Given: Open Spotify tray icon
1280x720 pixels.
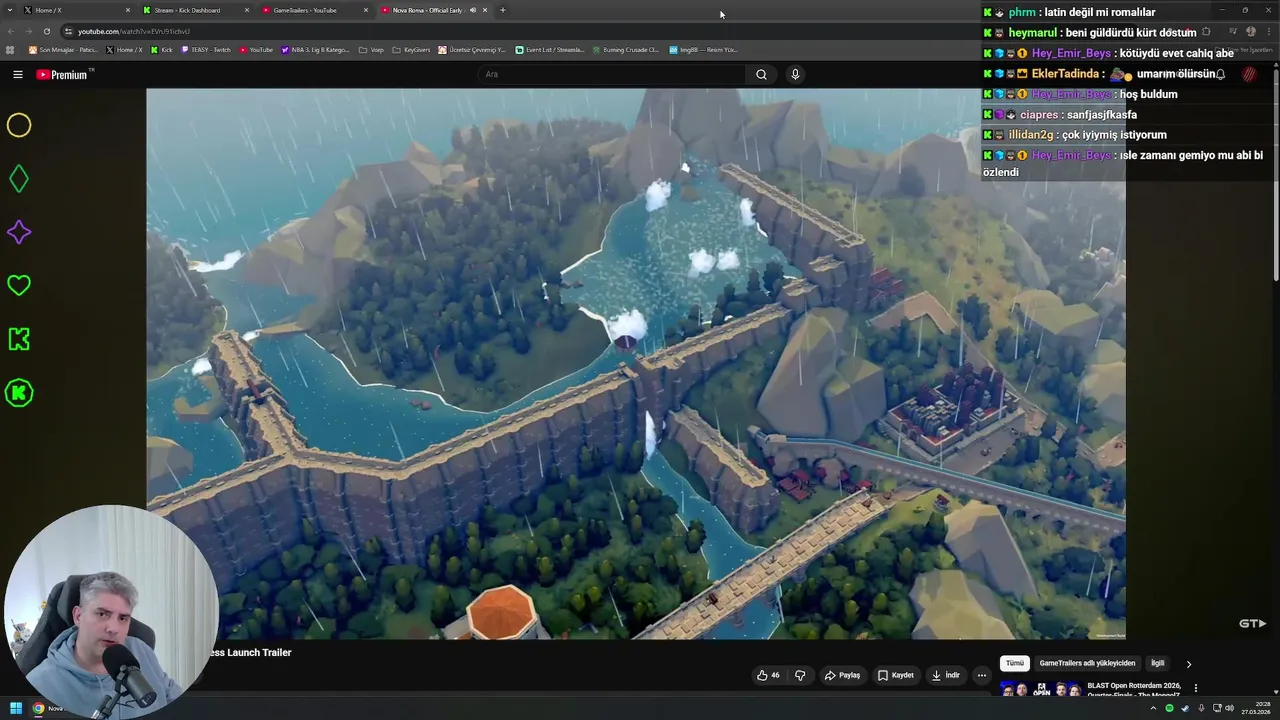Looking at the screenshot, I should point(1169,708).
